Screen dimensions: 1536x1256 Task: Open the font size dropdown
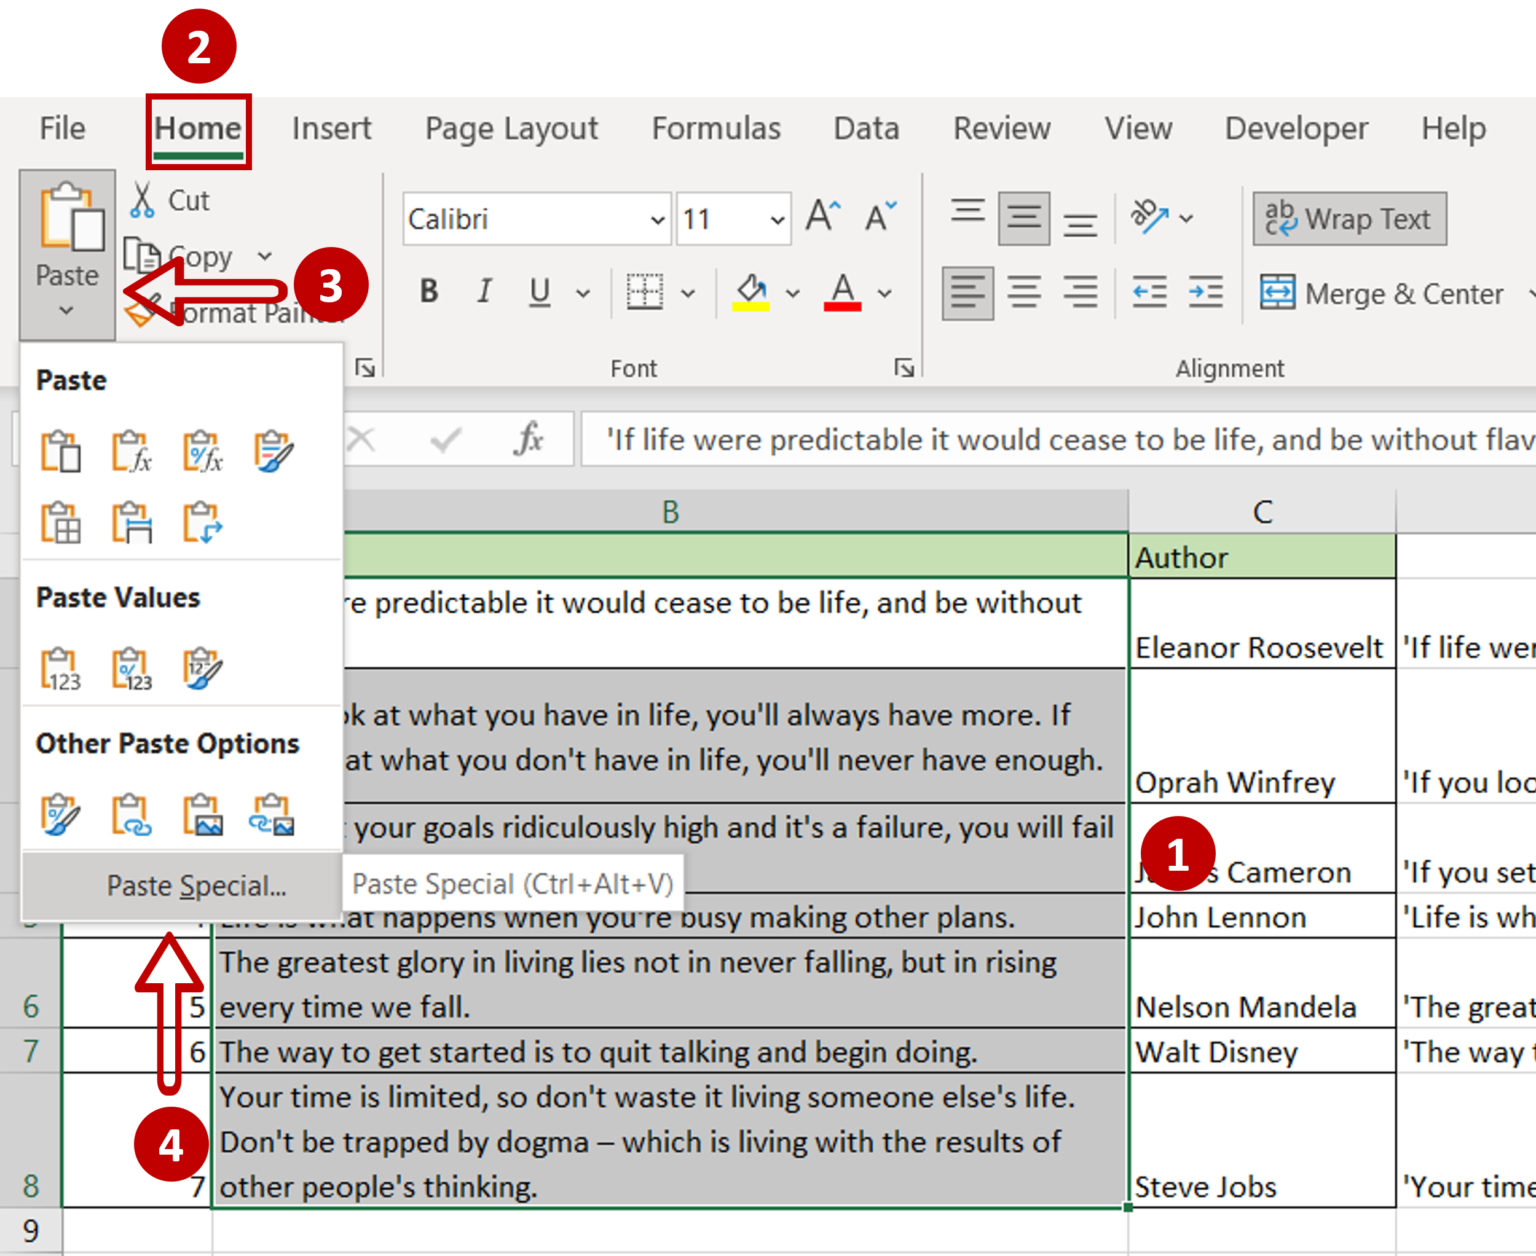pyautogui.click(x=777, y=220)
